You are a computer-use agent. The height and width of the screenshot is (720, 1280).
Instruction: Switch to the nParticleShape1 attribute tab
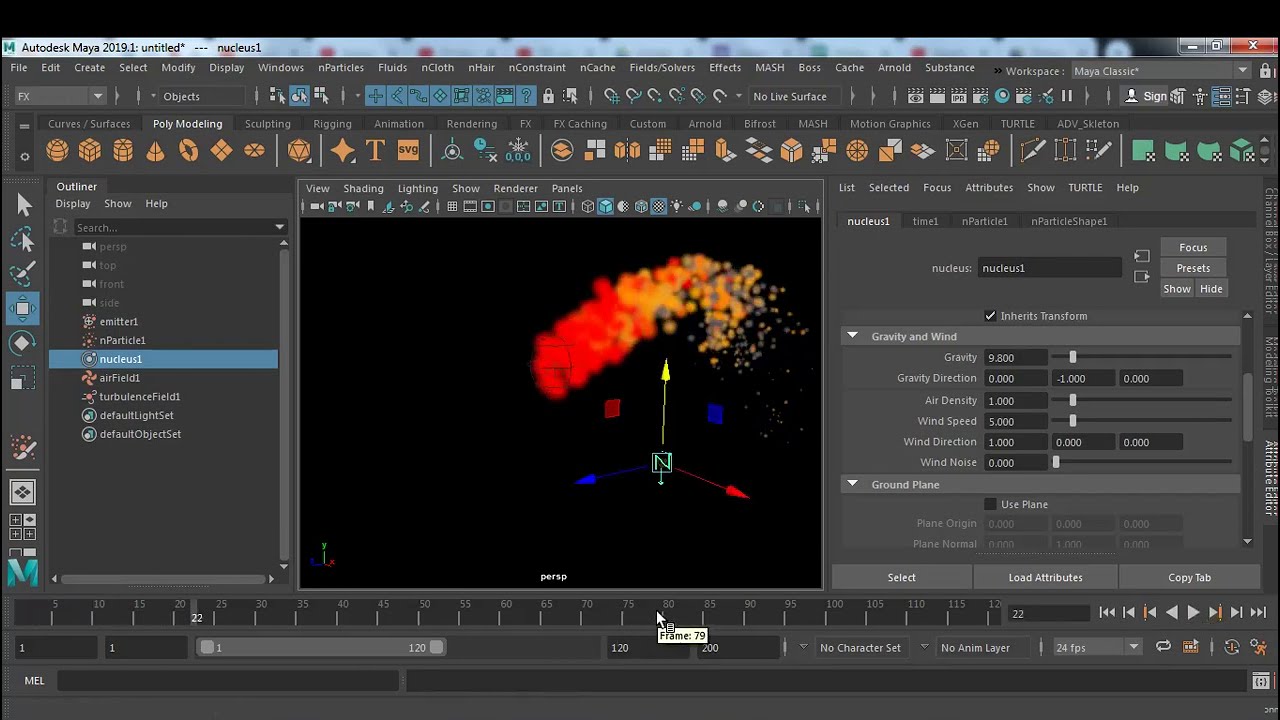(1069, 221)
